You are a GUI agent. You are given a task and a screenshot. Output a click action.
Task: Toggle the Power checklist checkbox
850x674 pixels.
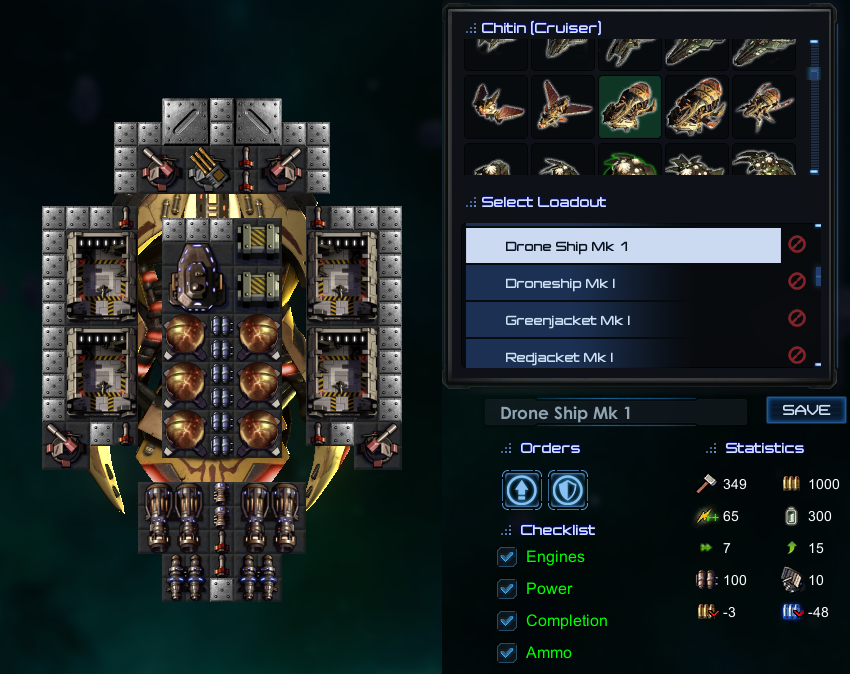(507, 589)
